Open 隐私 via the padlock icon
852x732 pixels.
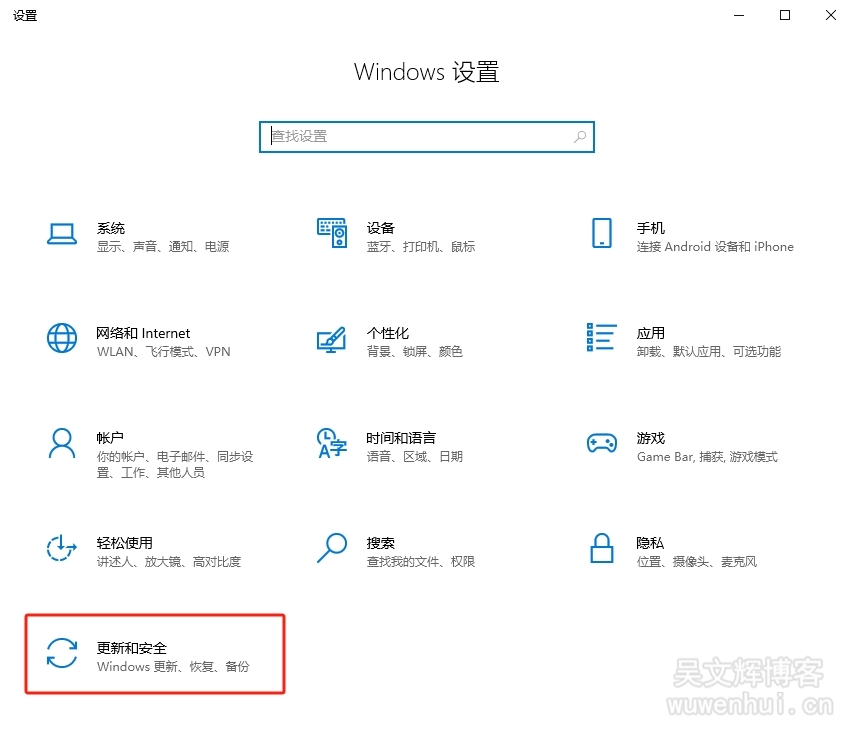(x=601, y=548)
